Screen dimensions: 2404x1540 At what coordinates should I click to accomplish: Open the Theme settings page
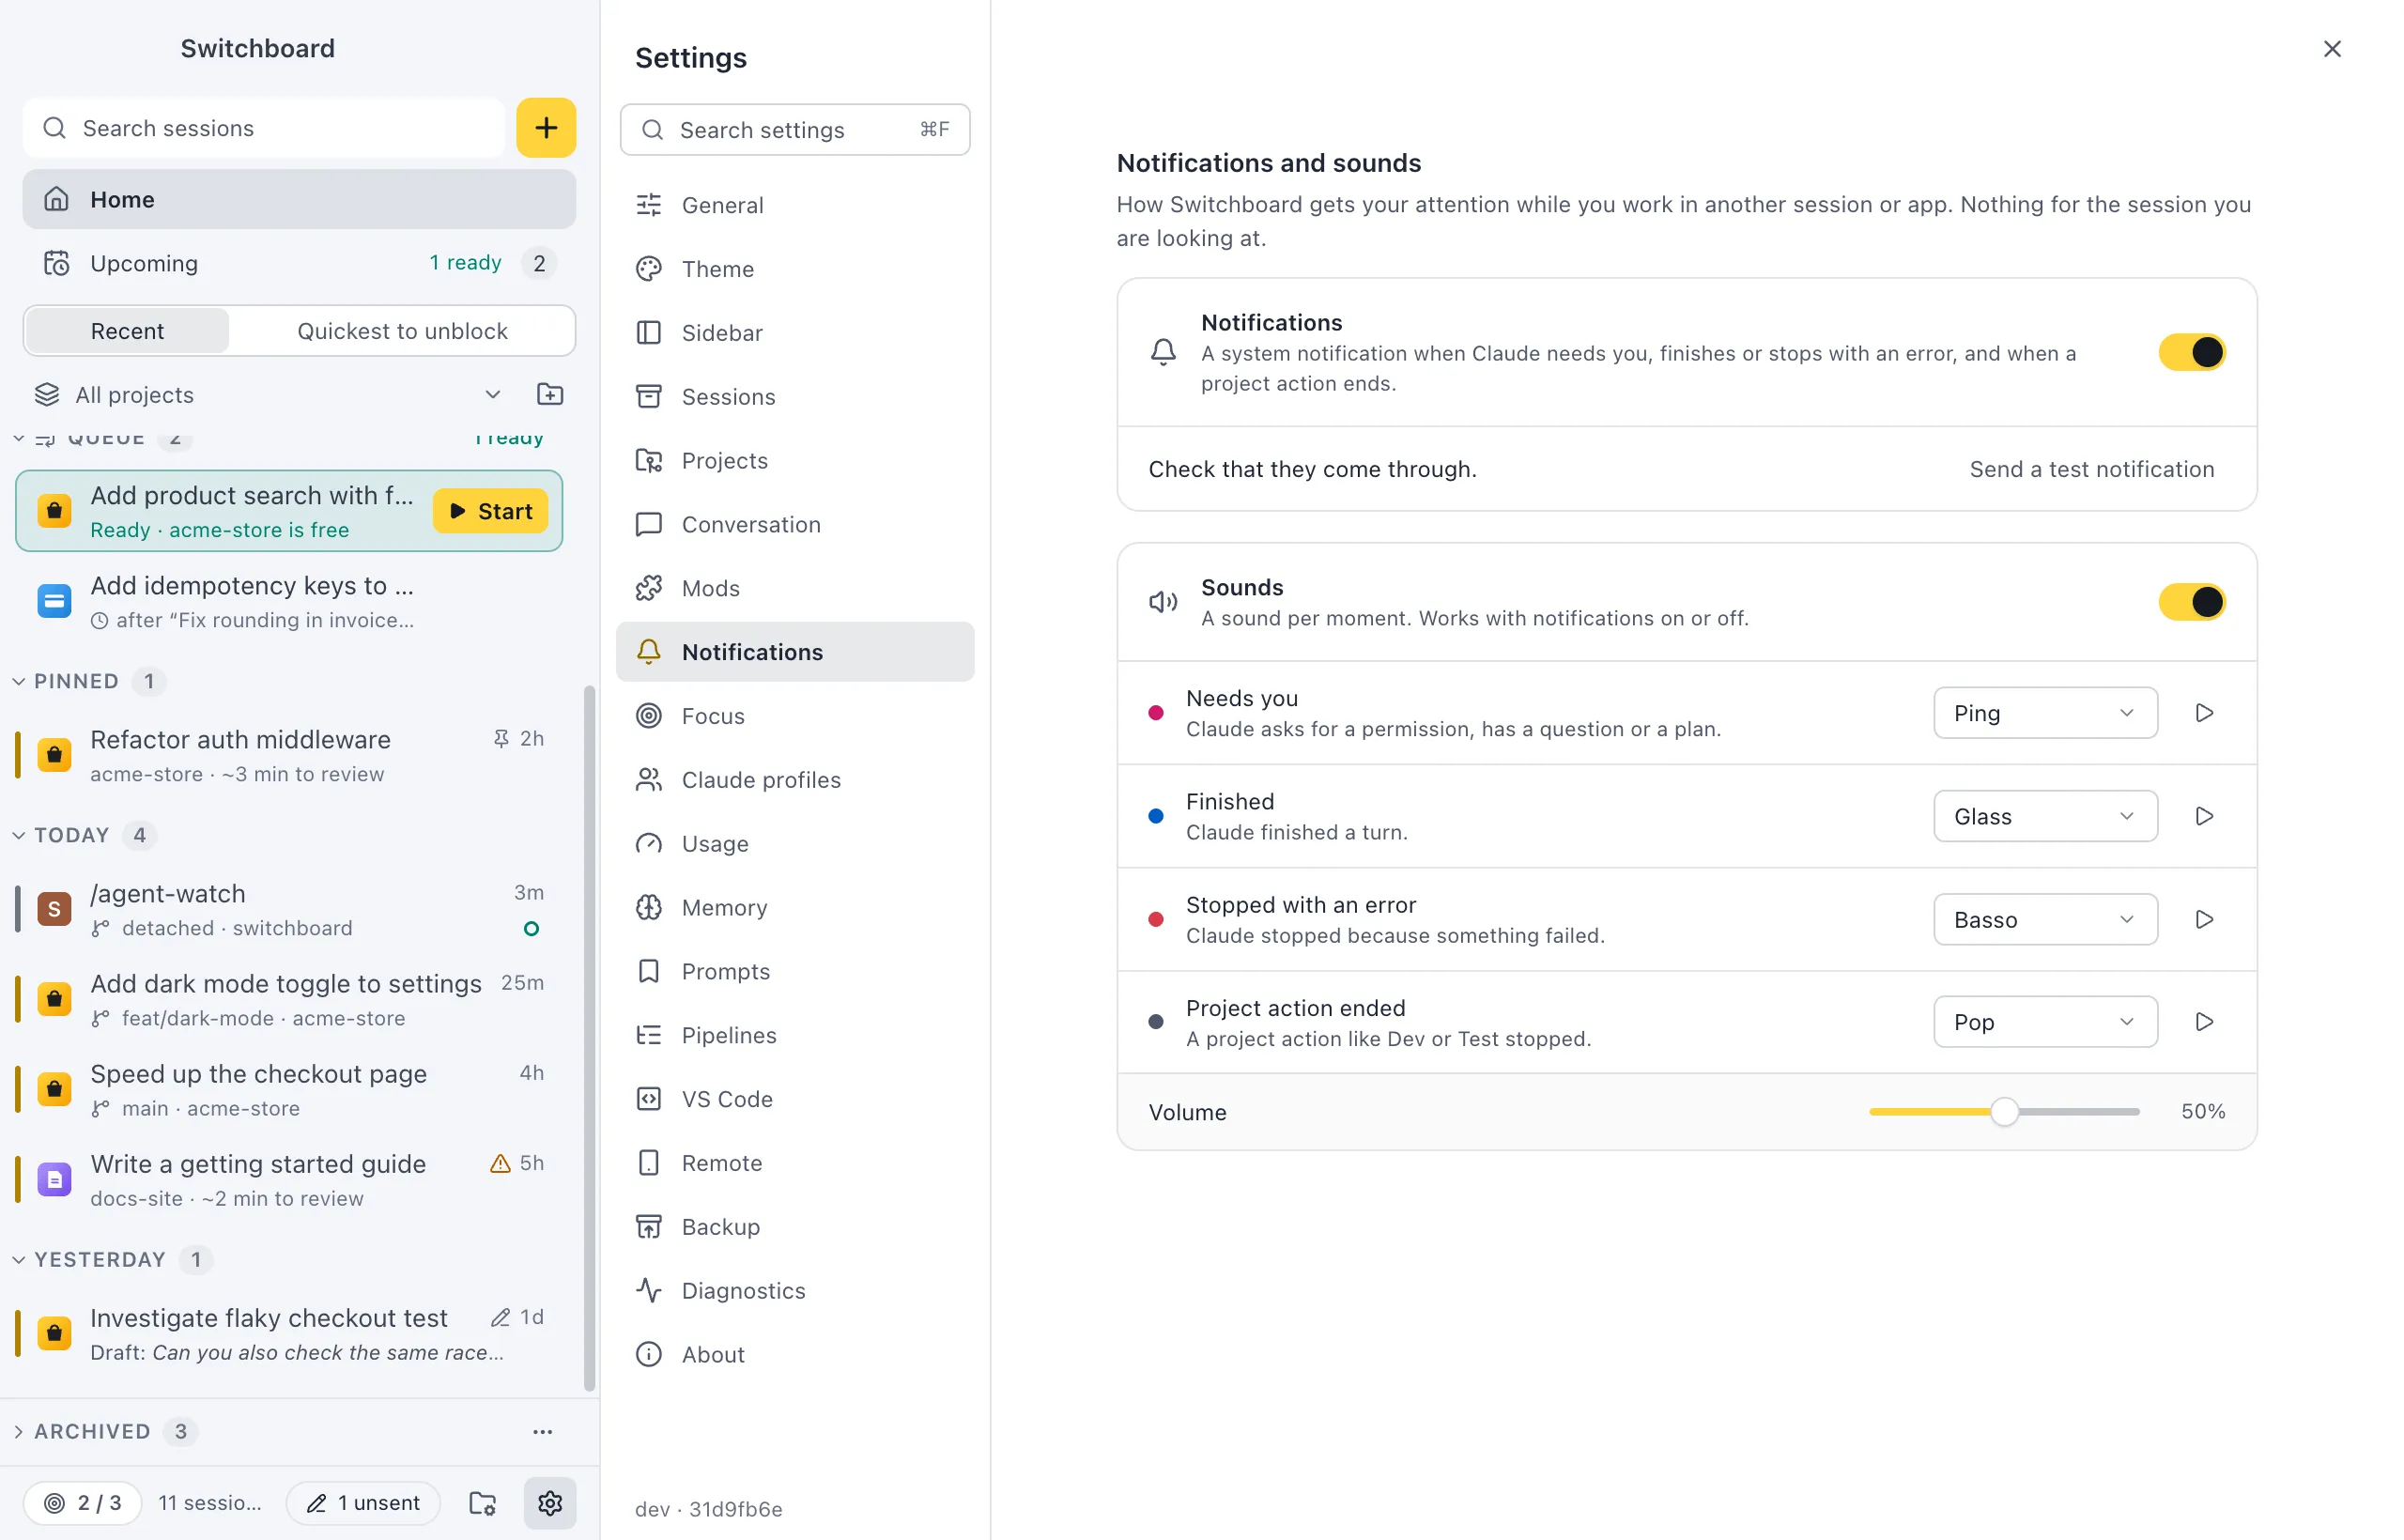[x=795, y=268]
